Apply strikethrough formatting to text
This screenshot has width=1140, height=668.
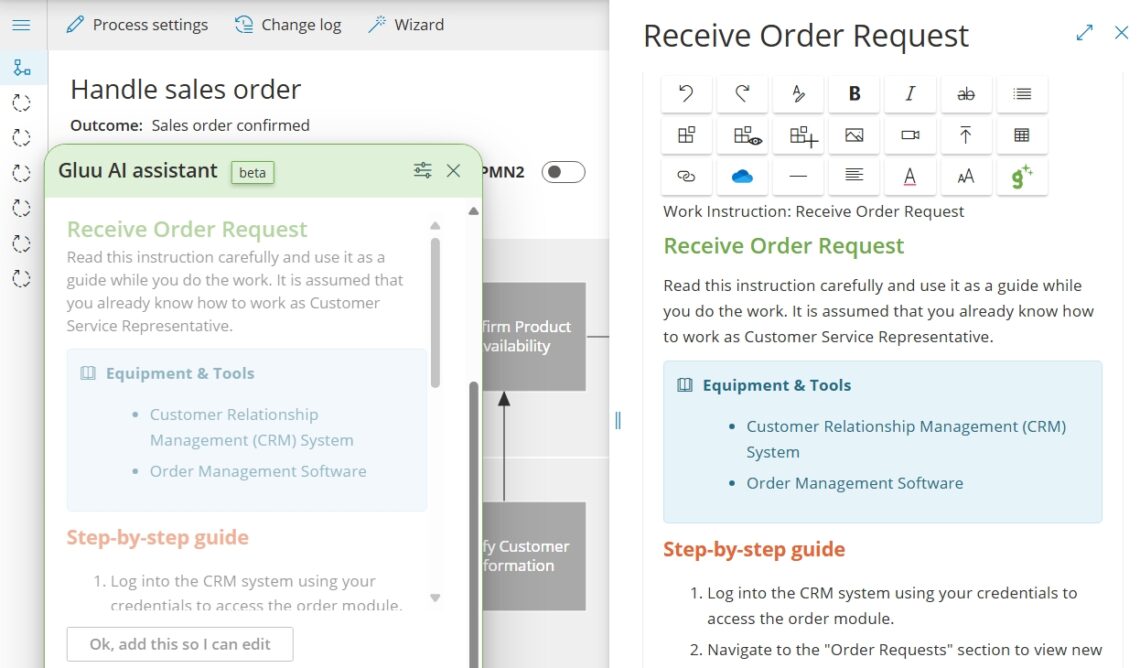point(965,94)
